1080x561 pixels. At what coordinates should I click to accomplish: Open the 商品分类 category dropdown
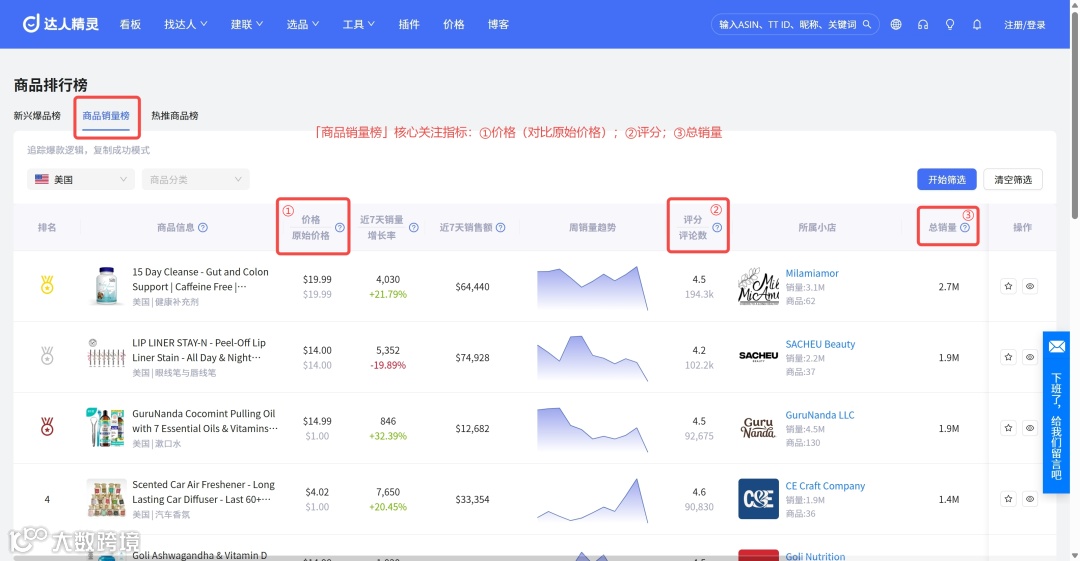196,179
